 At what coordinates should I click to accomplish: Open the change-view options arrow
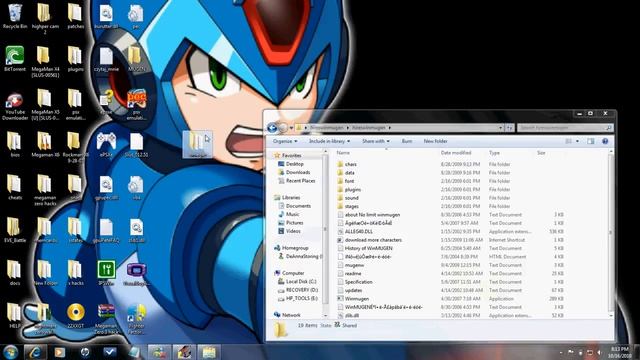pos(577,141)
